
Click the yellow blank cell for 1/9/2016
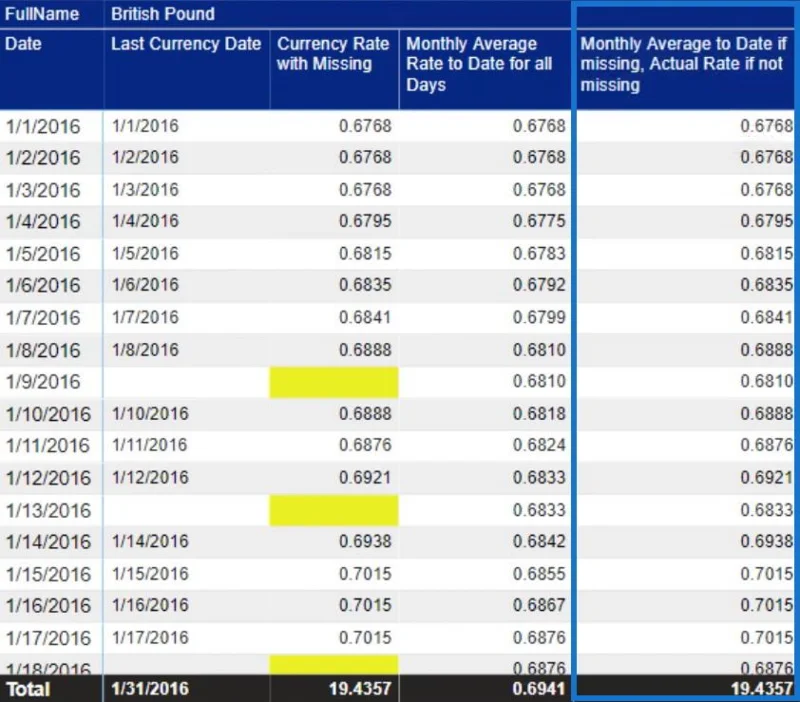334,382
